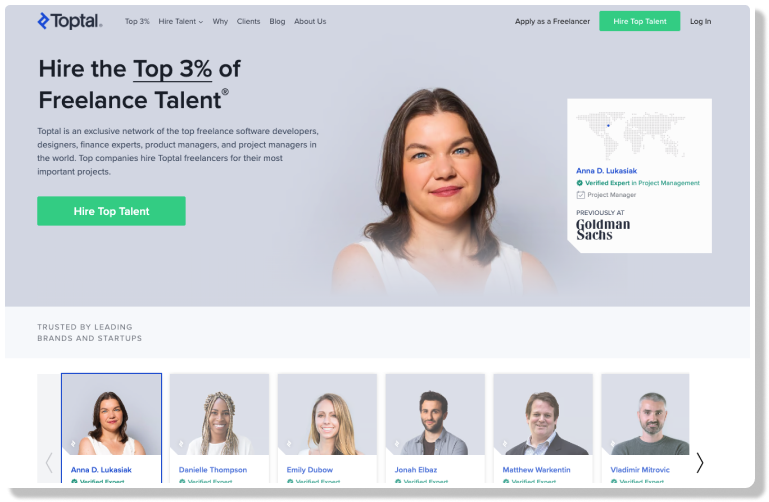
Task: Click the green verified badge beside Verified Expert
Action: click(579, 183)
